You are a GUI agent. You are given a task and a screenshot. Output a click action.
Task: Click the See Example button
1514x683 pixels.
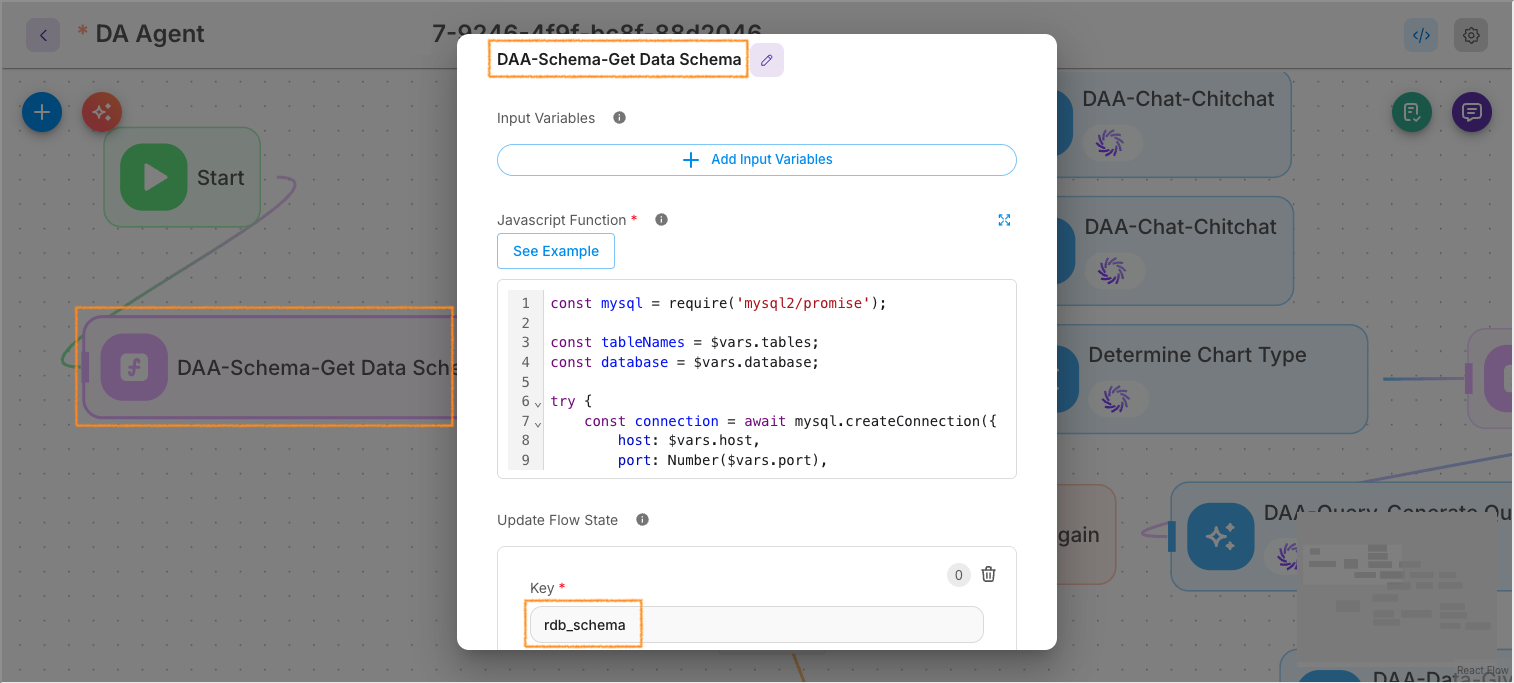point(555,251)
